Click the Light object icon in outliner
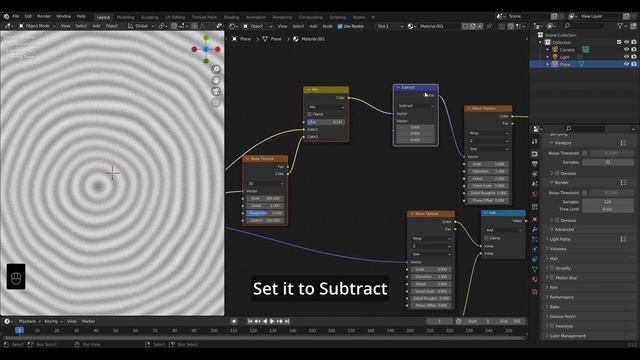 [555, 57]
